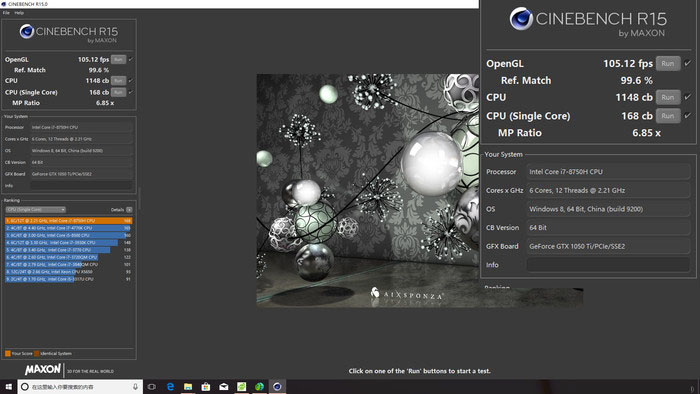Image resolution: width=700 pixels, height=394 pixels.
Task: Toggle the CPU test checkmark in left panel
Action: [131, 81]
